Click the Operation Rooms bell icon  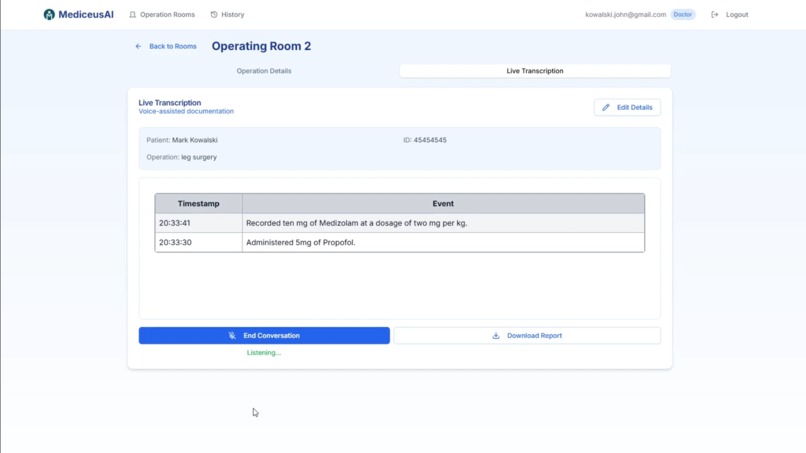133,14
